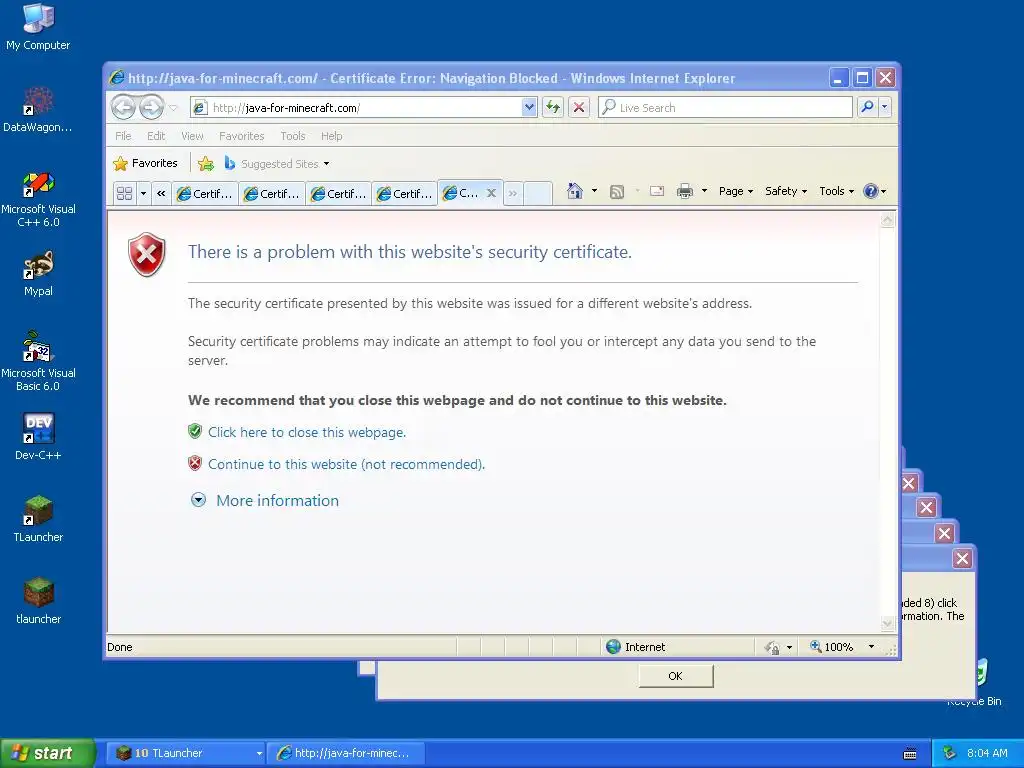Click the red Stop loading icon
The height and width of the screenshot is (768, 1024).
coord(579,107)
